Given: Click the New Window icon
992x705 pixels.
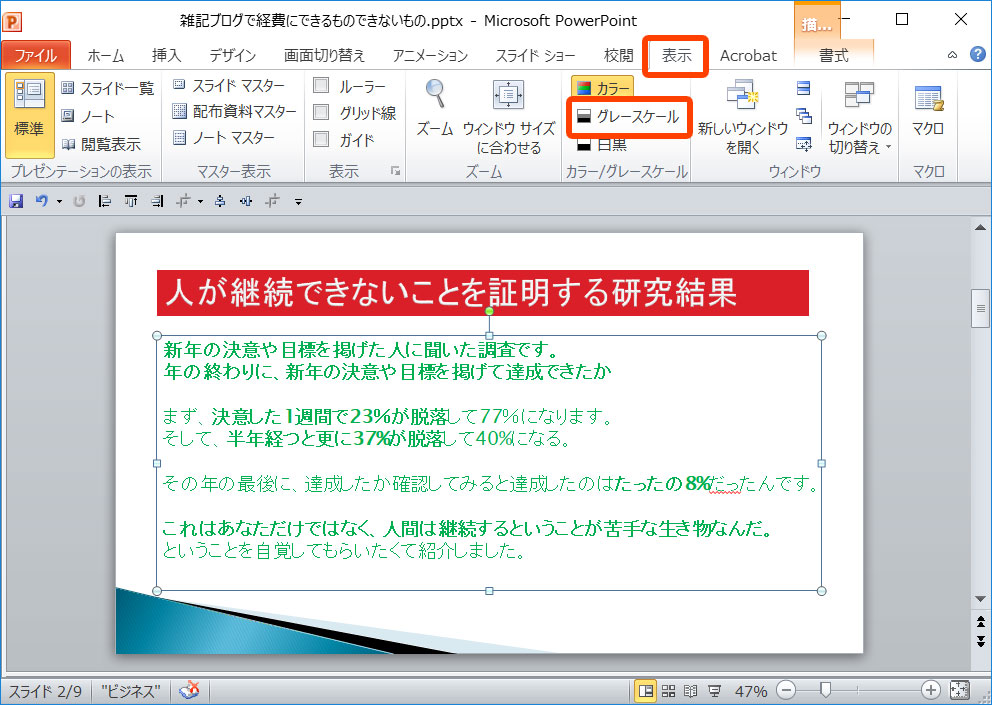Looking at the screenshot, I should [742, 97].
